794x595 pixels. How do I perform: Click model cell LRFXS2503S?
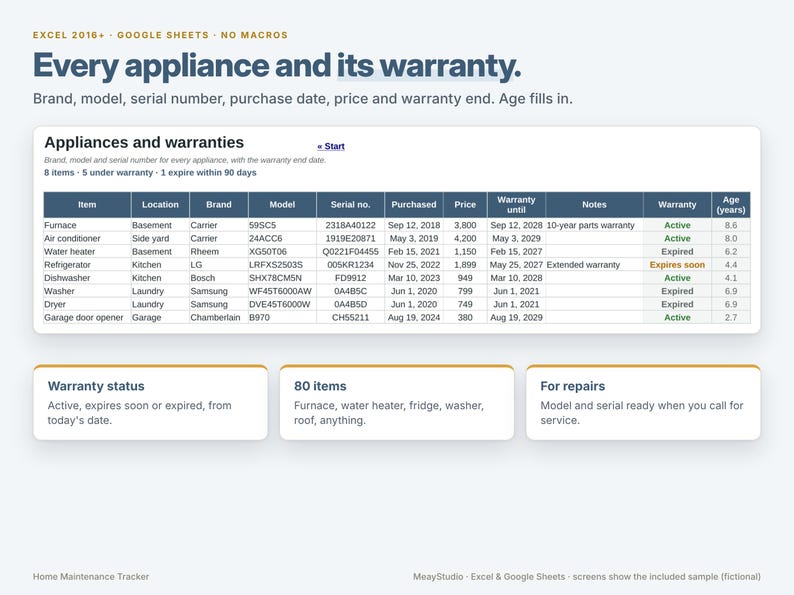282,265
